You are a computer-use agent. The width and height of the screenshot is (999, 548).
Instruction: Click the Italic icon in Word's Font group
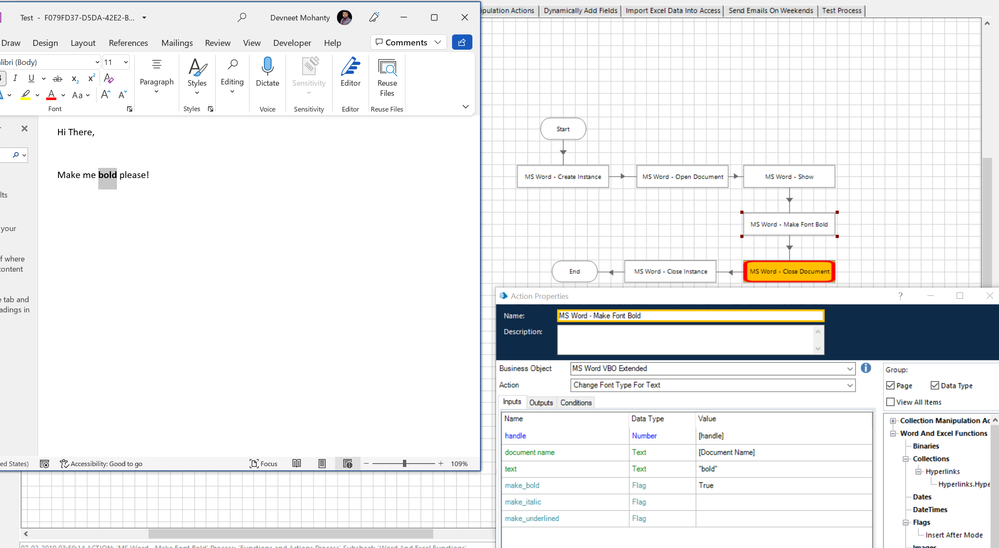15,78
